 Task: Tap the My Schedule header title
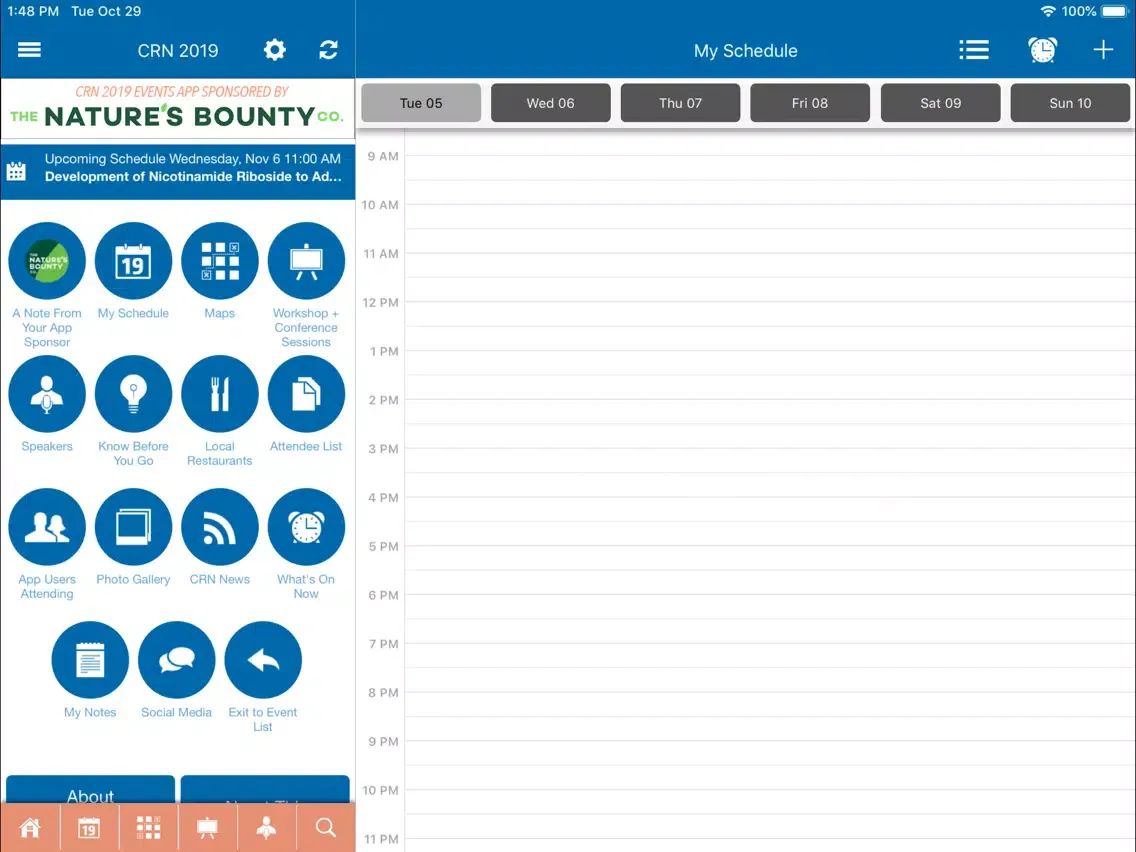tap(746, 51)
